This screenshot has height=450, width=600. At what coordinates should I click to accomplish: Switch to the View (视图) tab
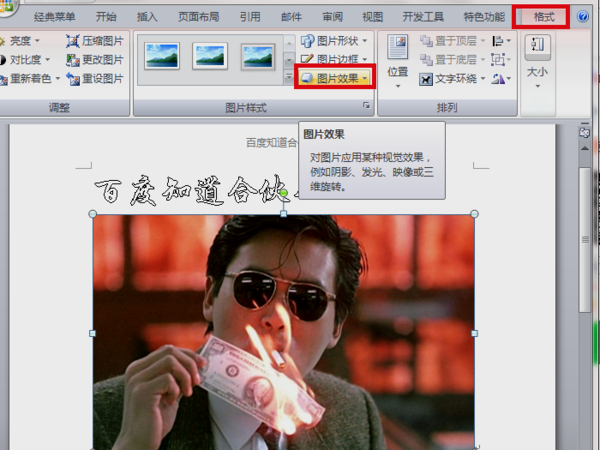[x=373, y=17]
